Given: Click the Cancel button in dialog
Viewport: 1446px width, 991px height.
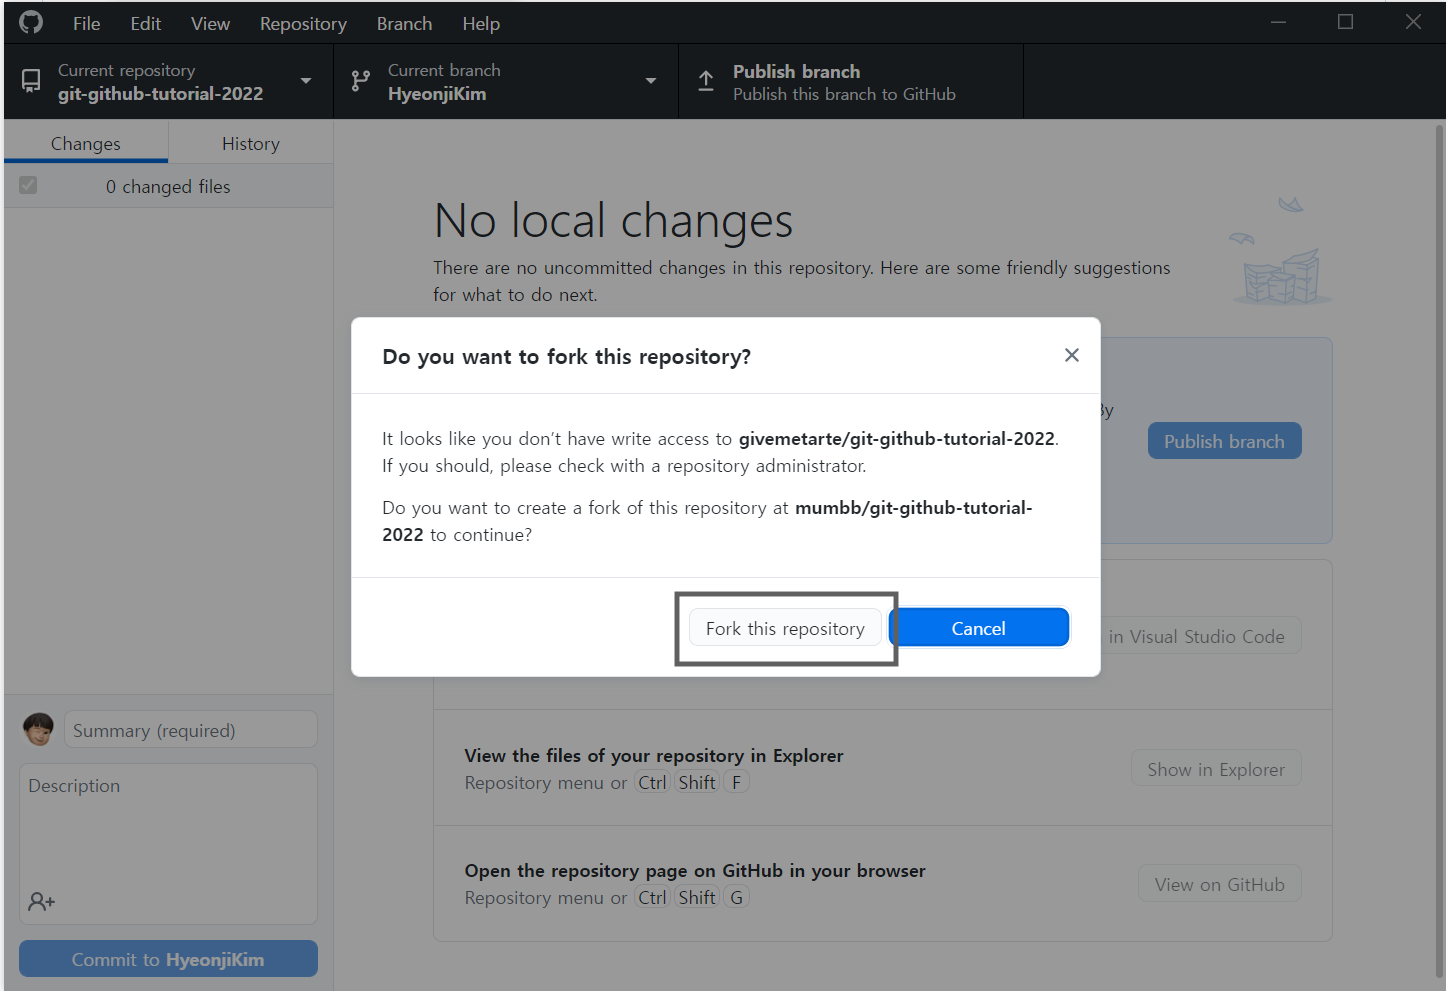Looking at the screenshot, I should [x=978, y=628].
